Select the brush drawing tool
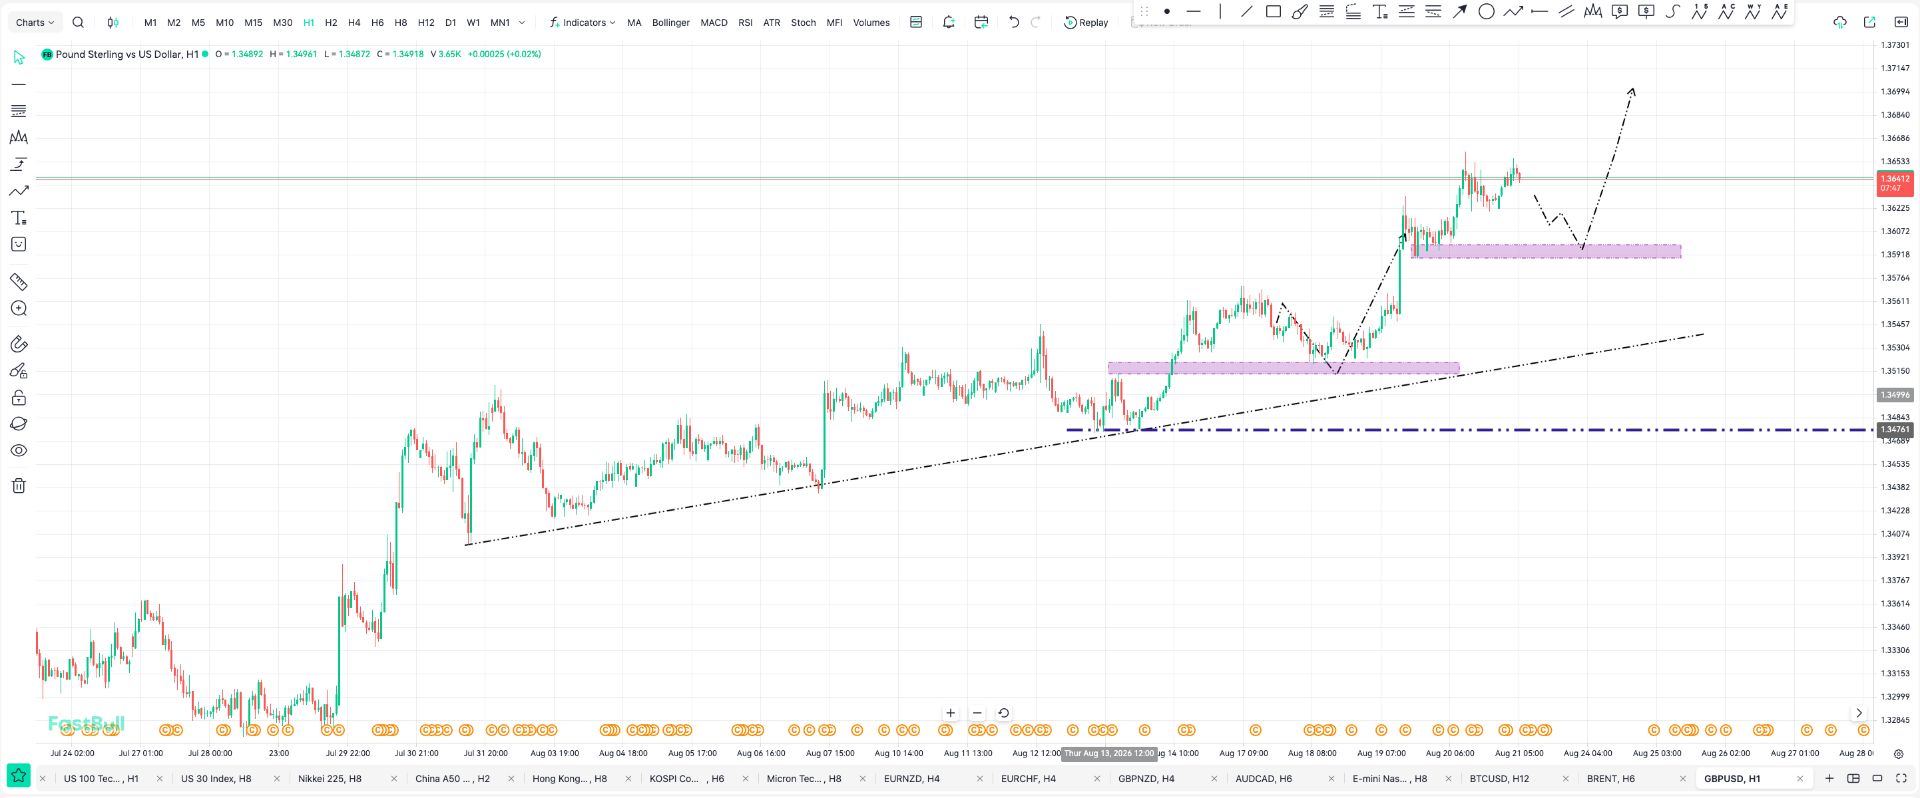 [1300, 12]
